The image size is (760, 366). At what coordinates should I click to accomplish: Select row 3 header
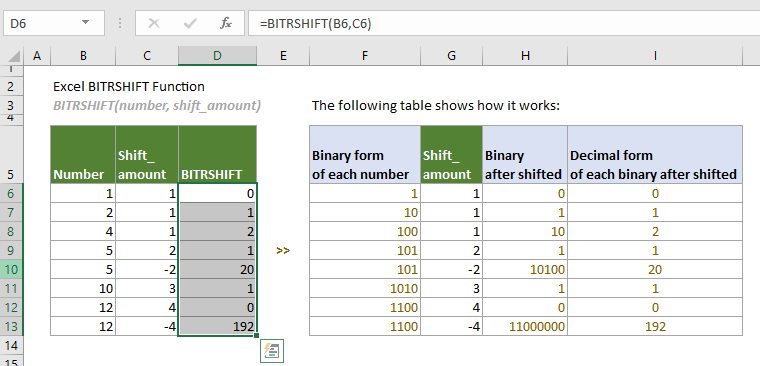tap(12, 105)
